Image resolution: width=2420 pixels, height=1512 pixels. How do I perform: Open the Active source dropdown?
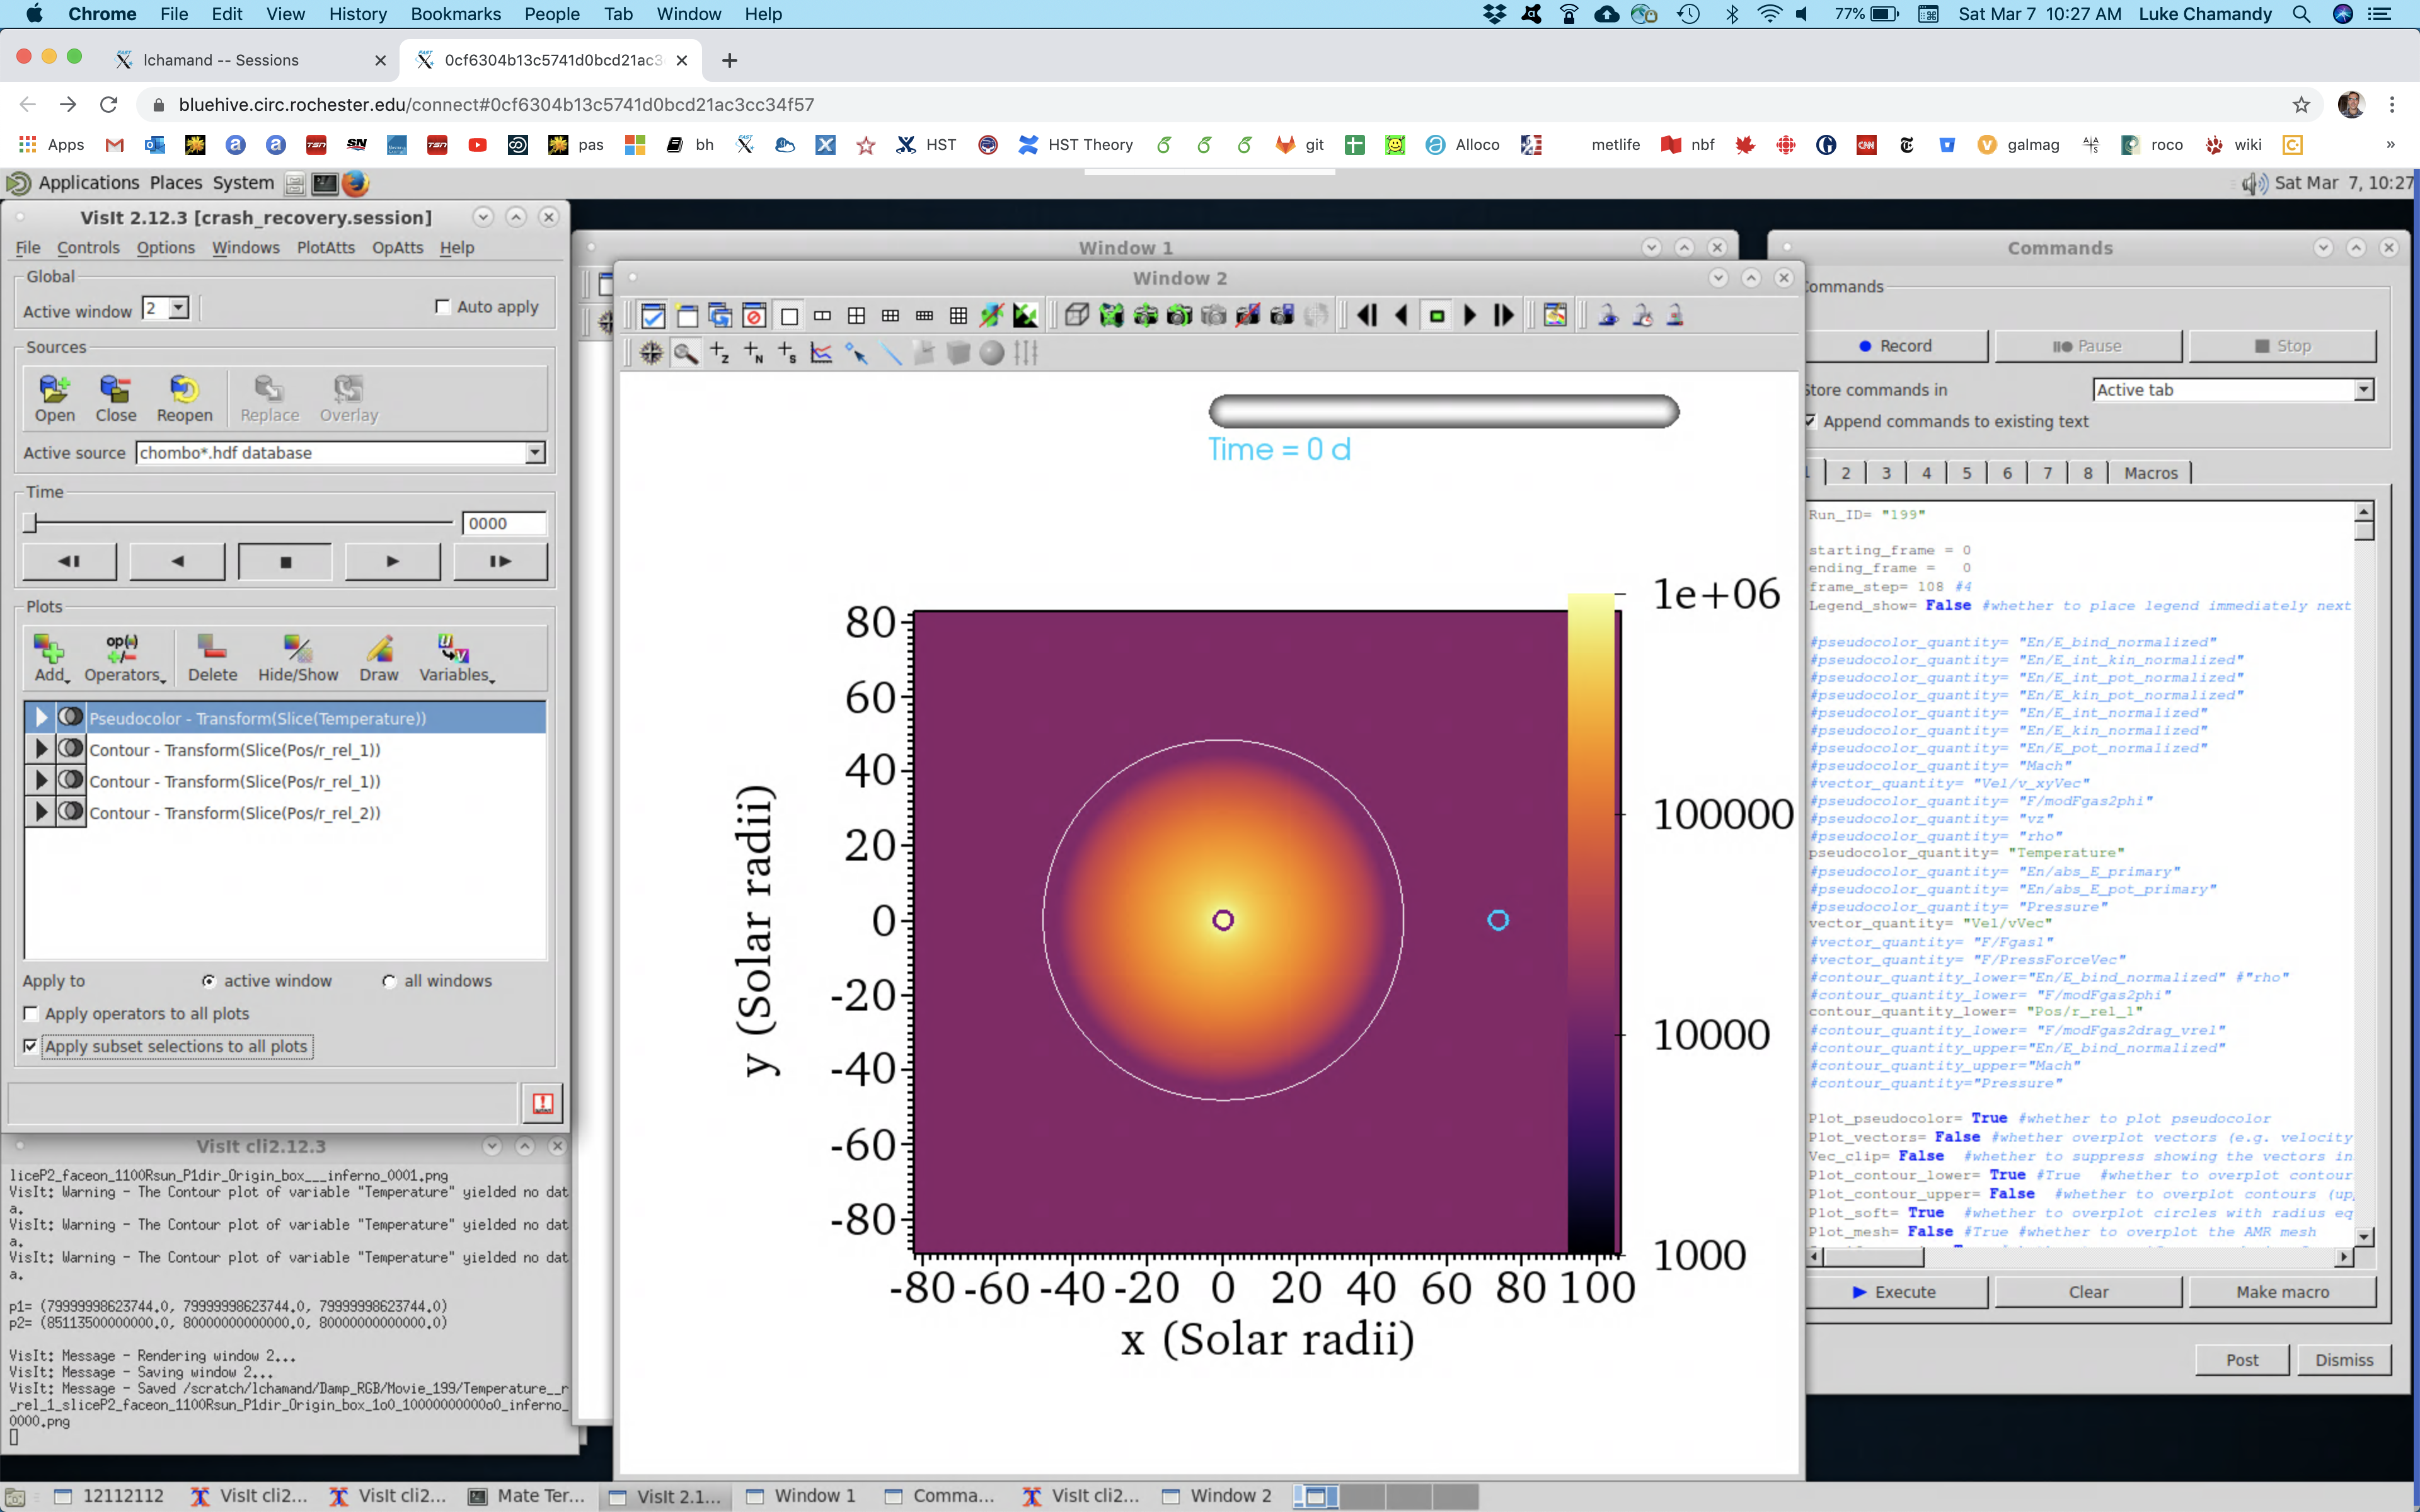click(x=535, y=453)
